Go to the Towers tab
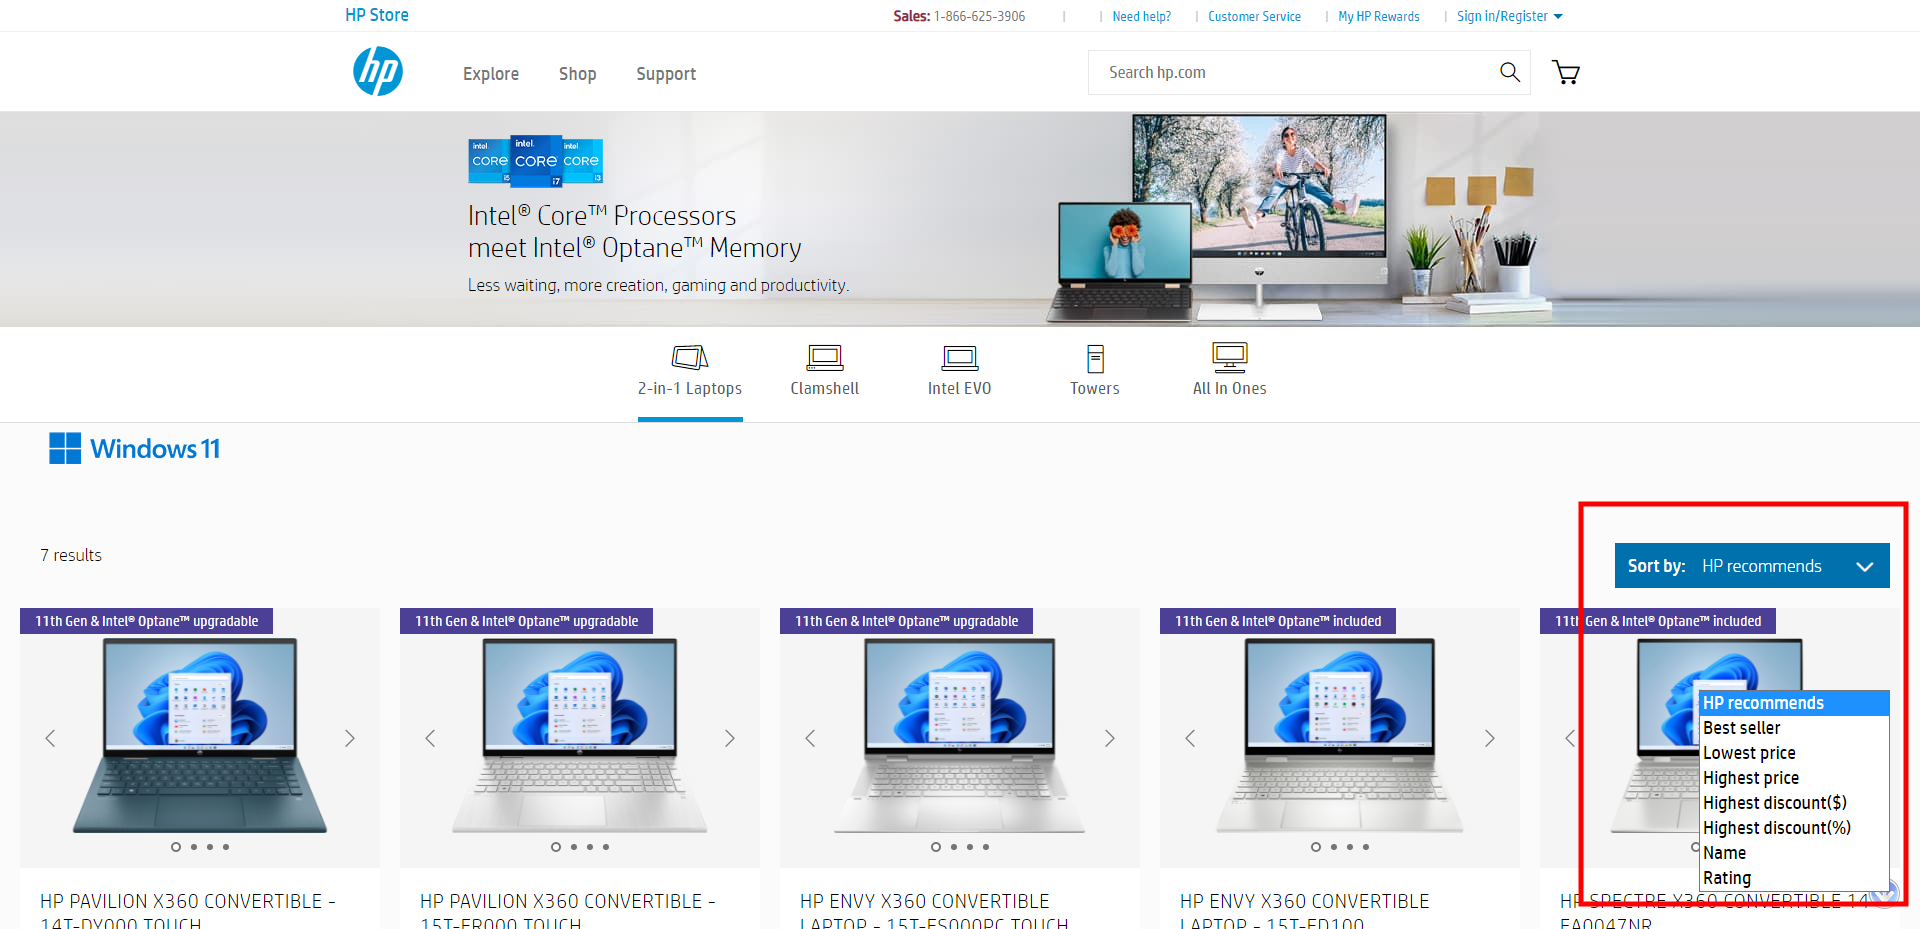Screen dimensions: 1920x929 1095,371
